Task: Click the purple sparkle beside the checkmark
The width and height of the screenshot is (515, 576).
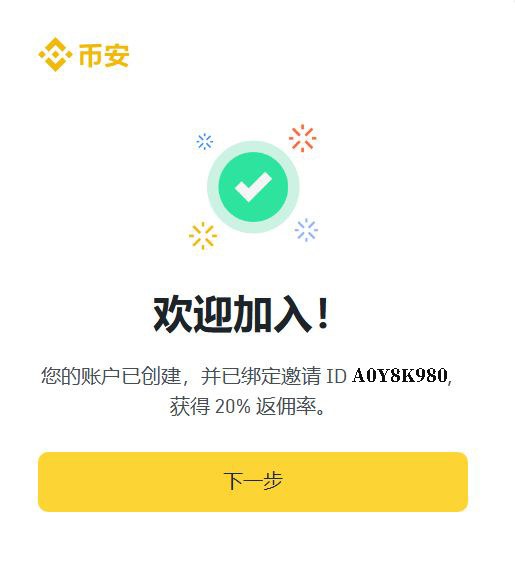Action: (306, 230)
